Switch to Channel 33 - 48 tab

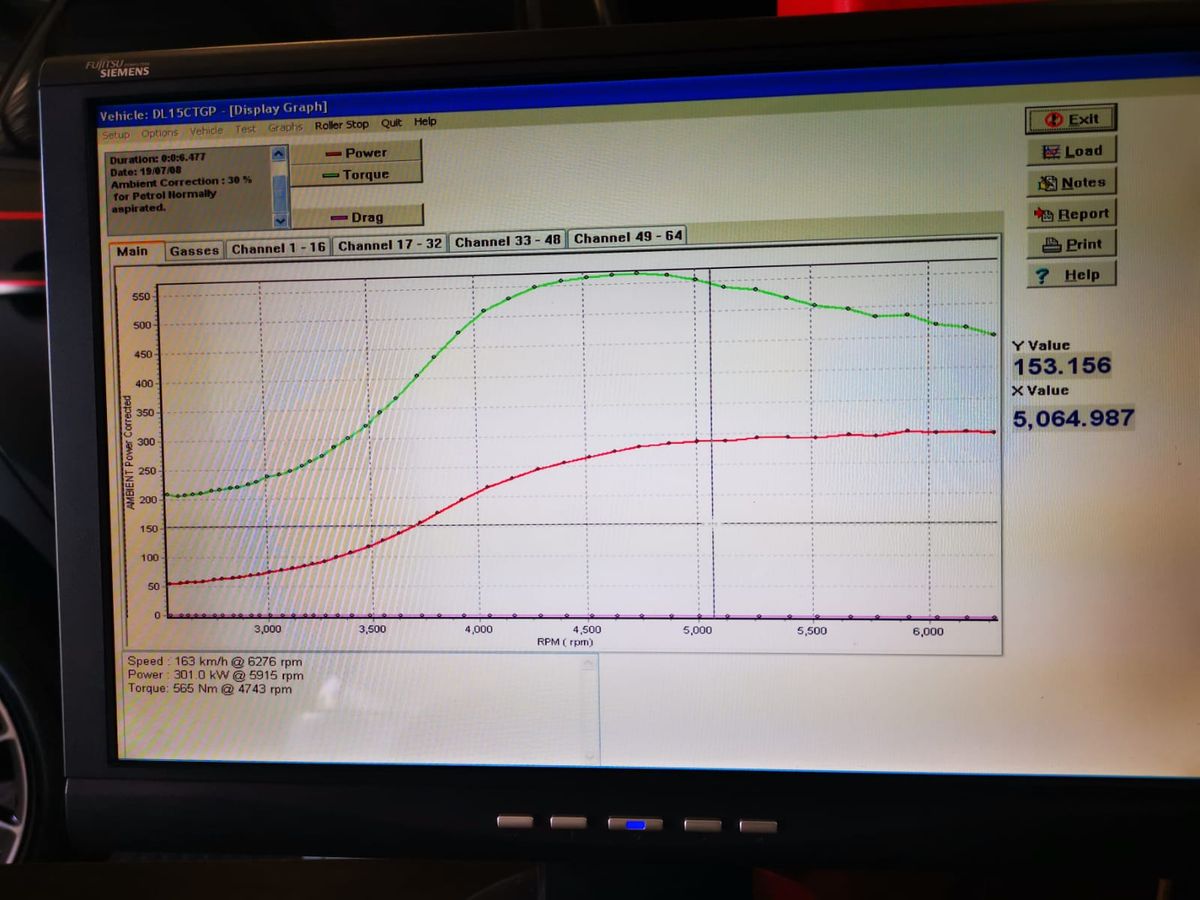[508, 241]
